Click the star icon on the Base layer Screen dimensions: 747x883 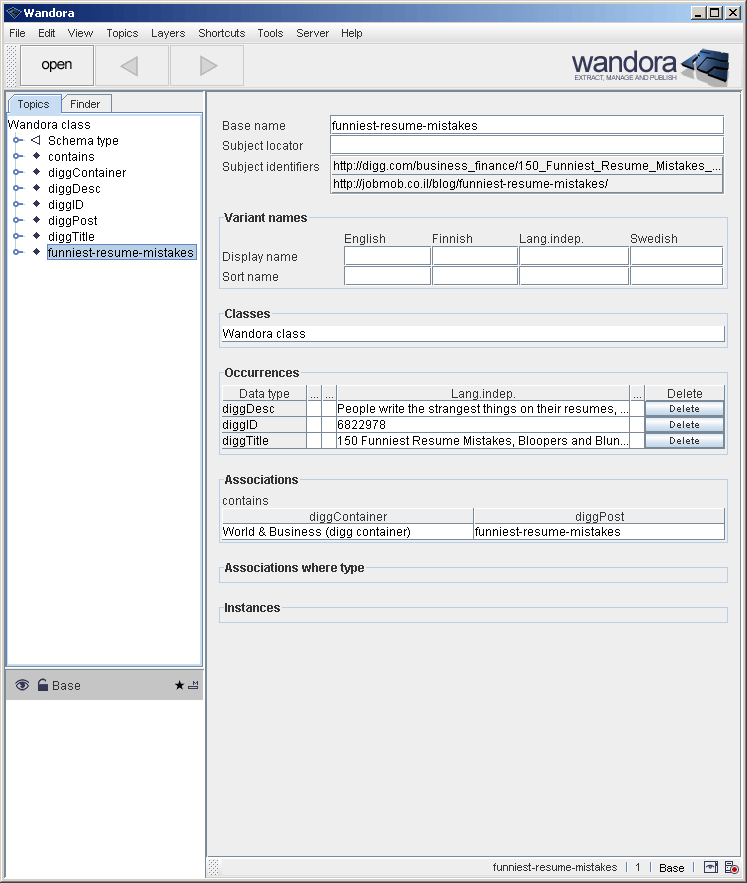179,686
